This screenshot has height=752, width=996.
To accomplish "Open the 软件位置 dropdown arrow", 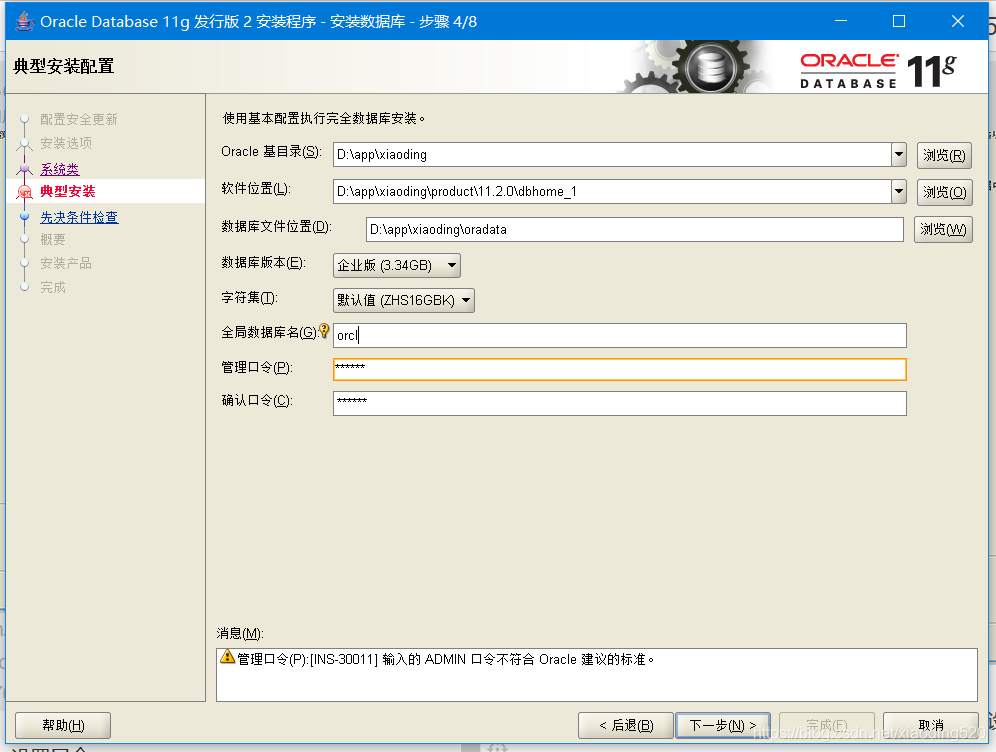I will (899, 191).
